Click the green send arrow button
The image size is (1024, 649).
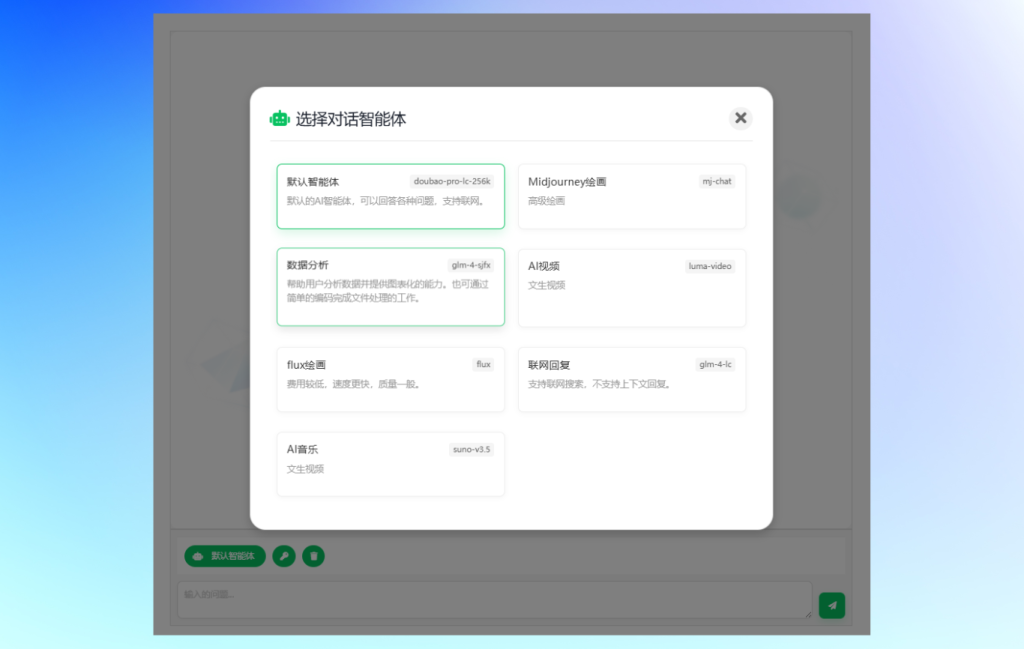tap(831, 605)
